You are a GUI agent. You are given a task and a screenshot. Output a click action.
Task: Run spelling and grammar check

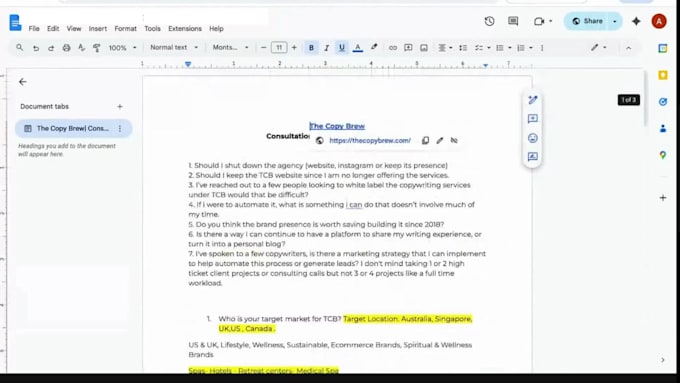pos(82,48)
